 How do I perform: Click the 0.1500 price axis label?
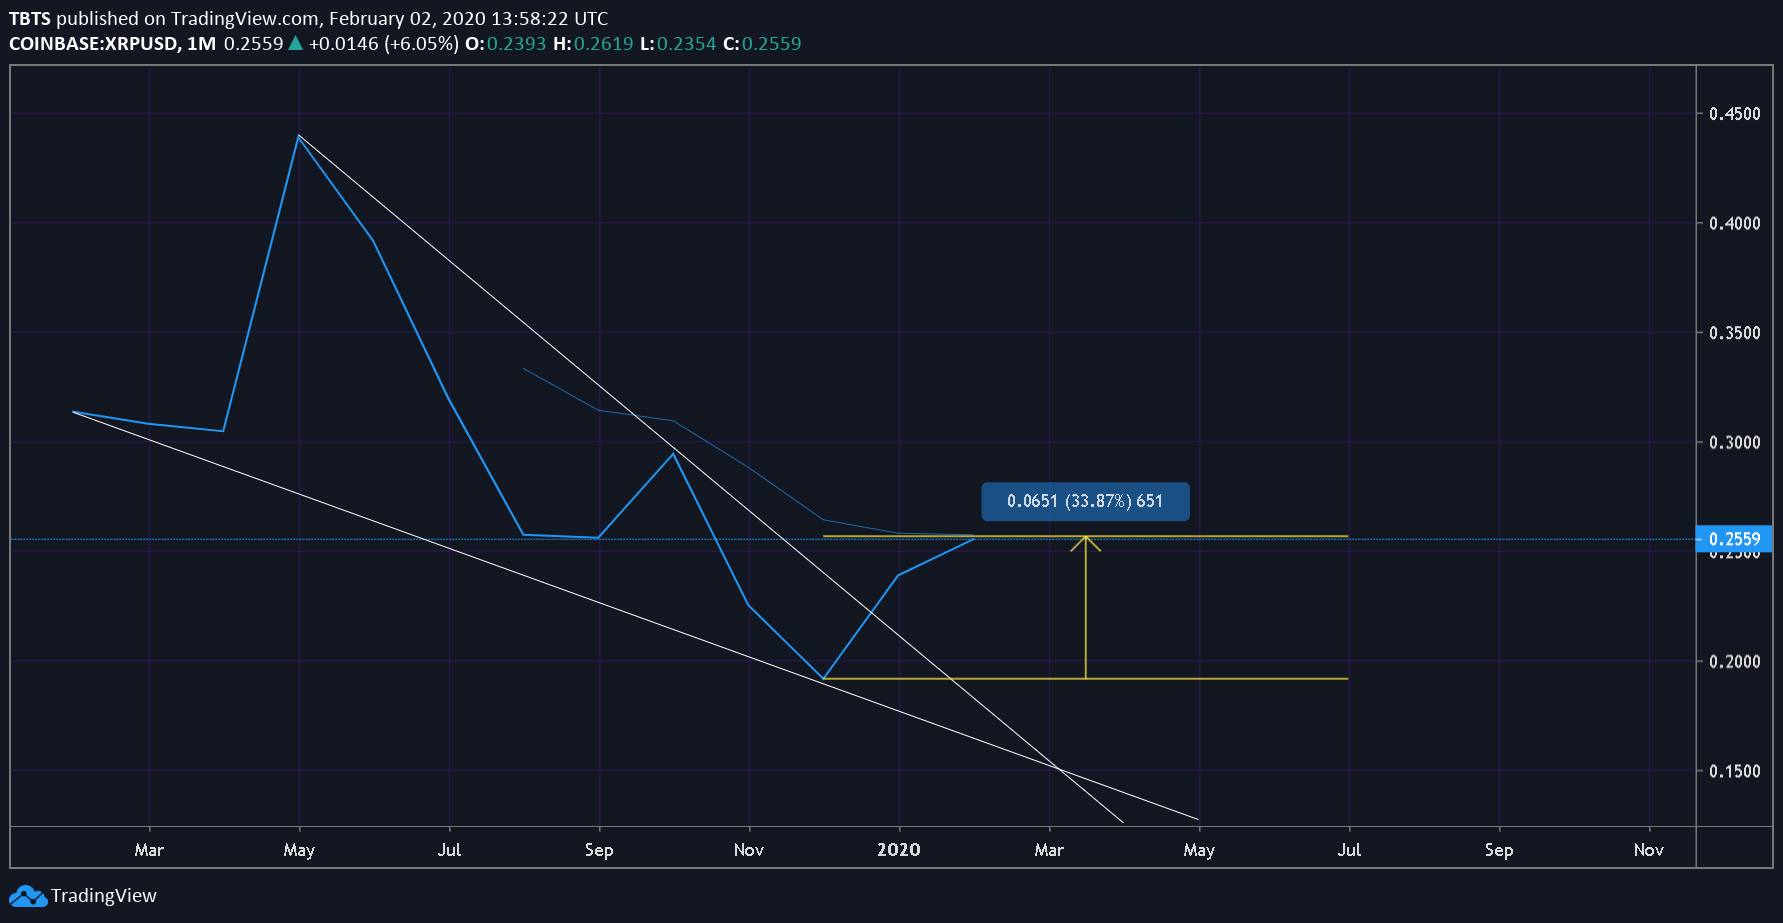tap(1734, 771)
